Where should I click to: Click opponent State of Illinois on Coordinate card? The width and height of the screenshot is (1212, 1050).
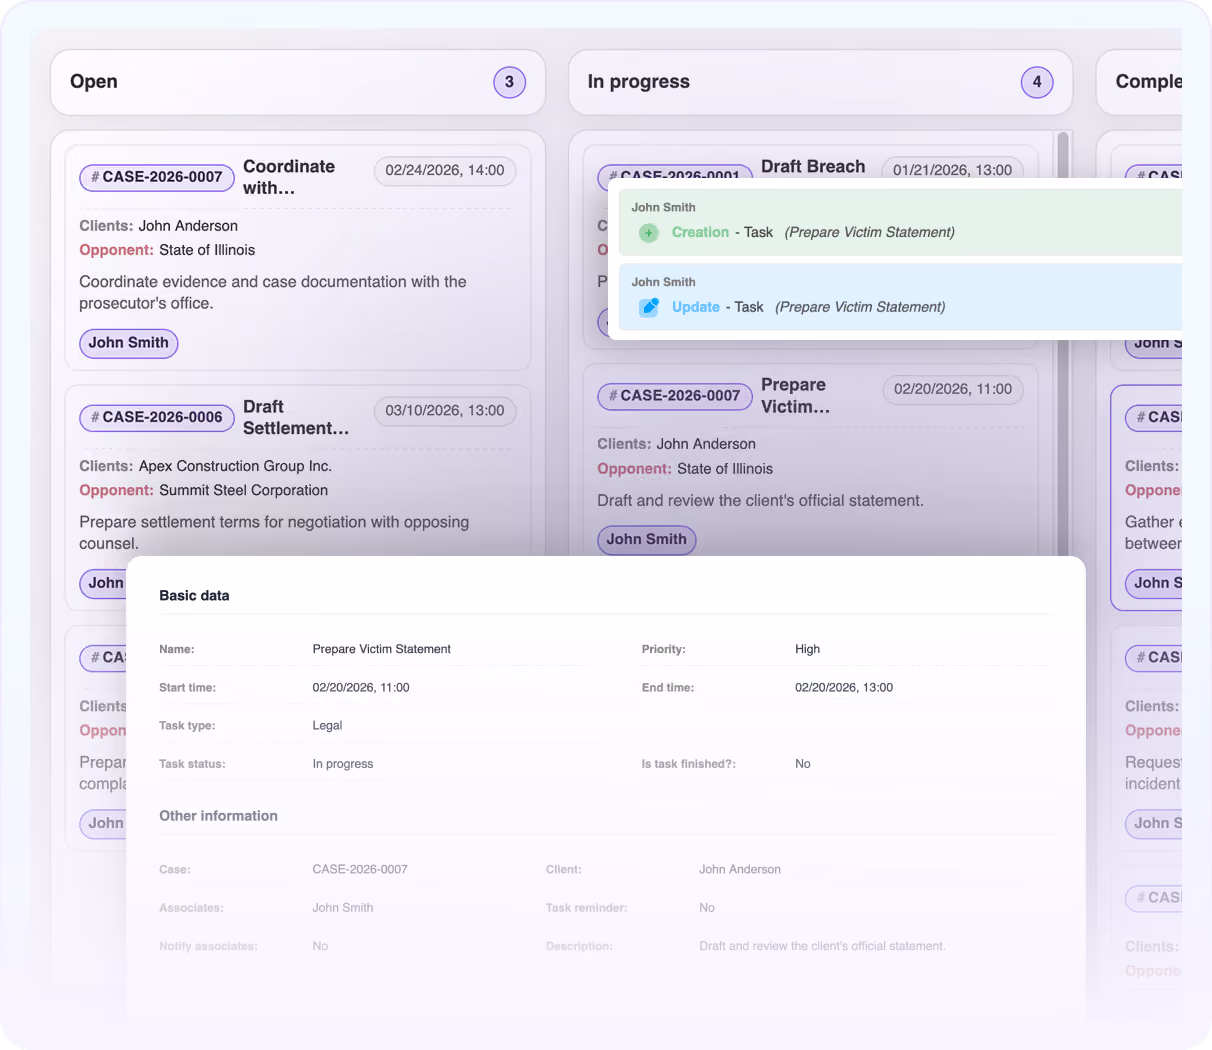(x=207, y=250)
